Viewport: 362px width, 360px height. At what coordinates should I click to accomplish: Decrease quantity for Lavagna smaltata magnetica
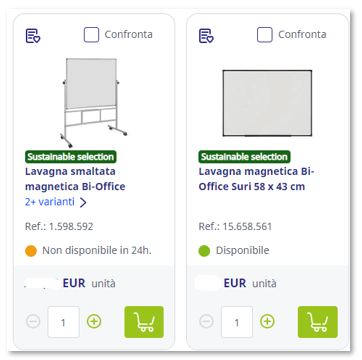pos(33,322)
